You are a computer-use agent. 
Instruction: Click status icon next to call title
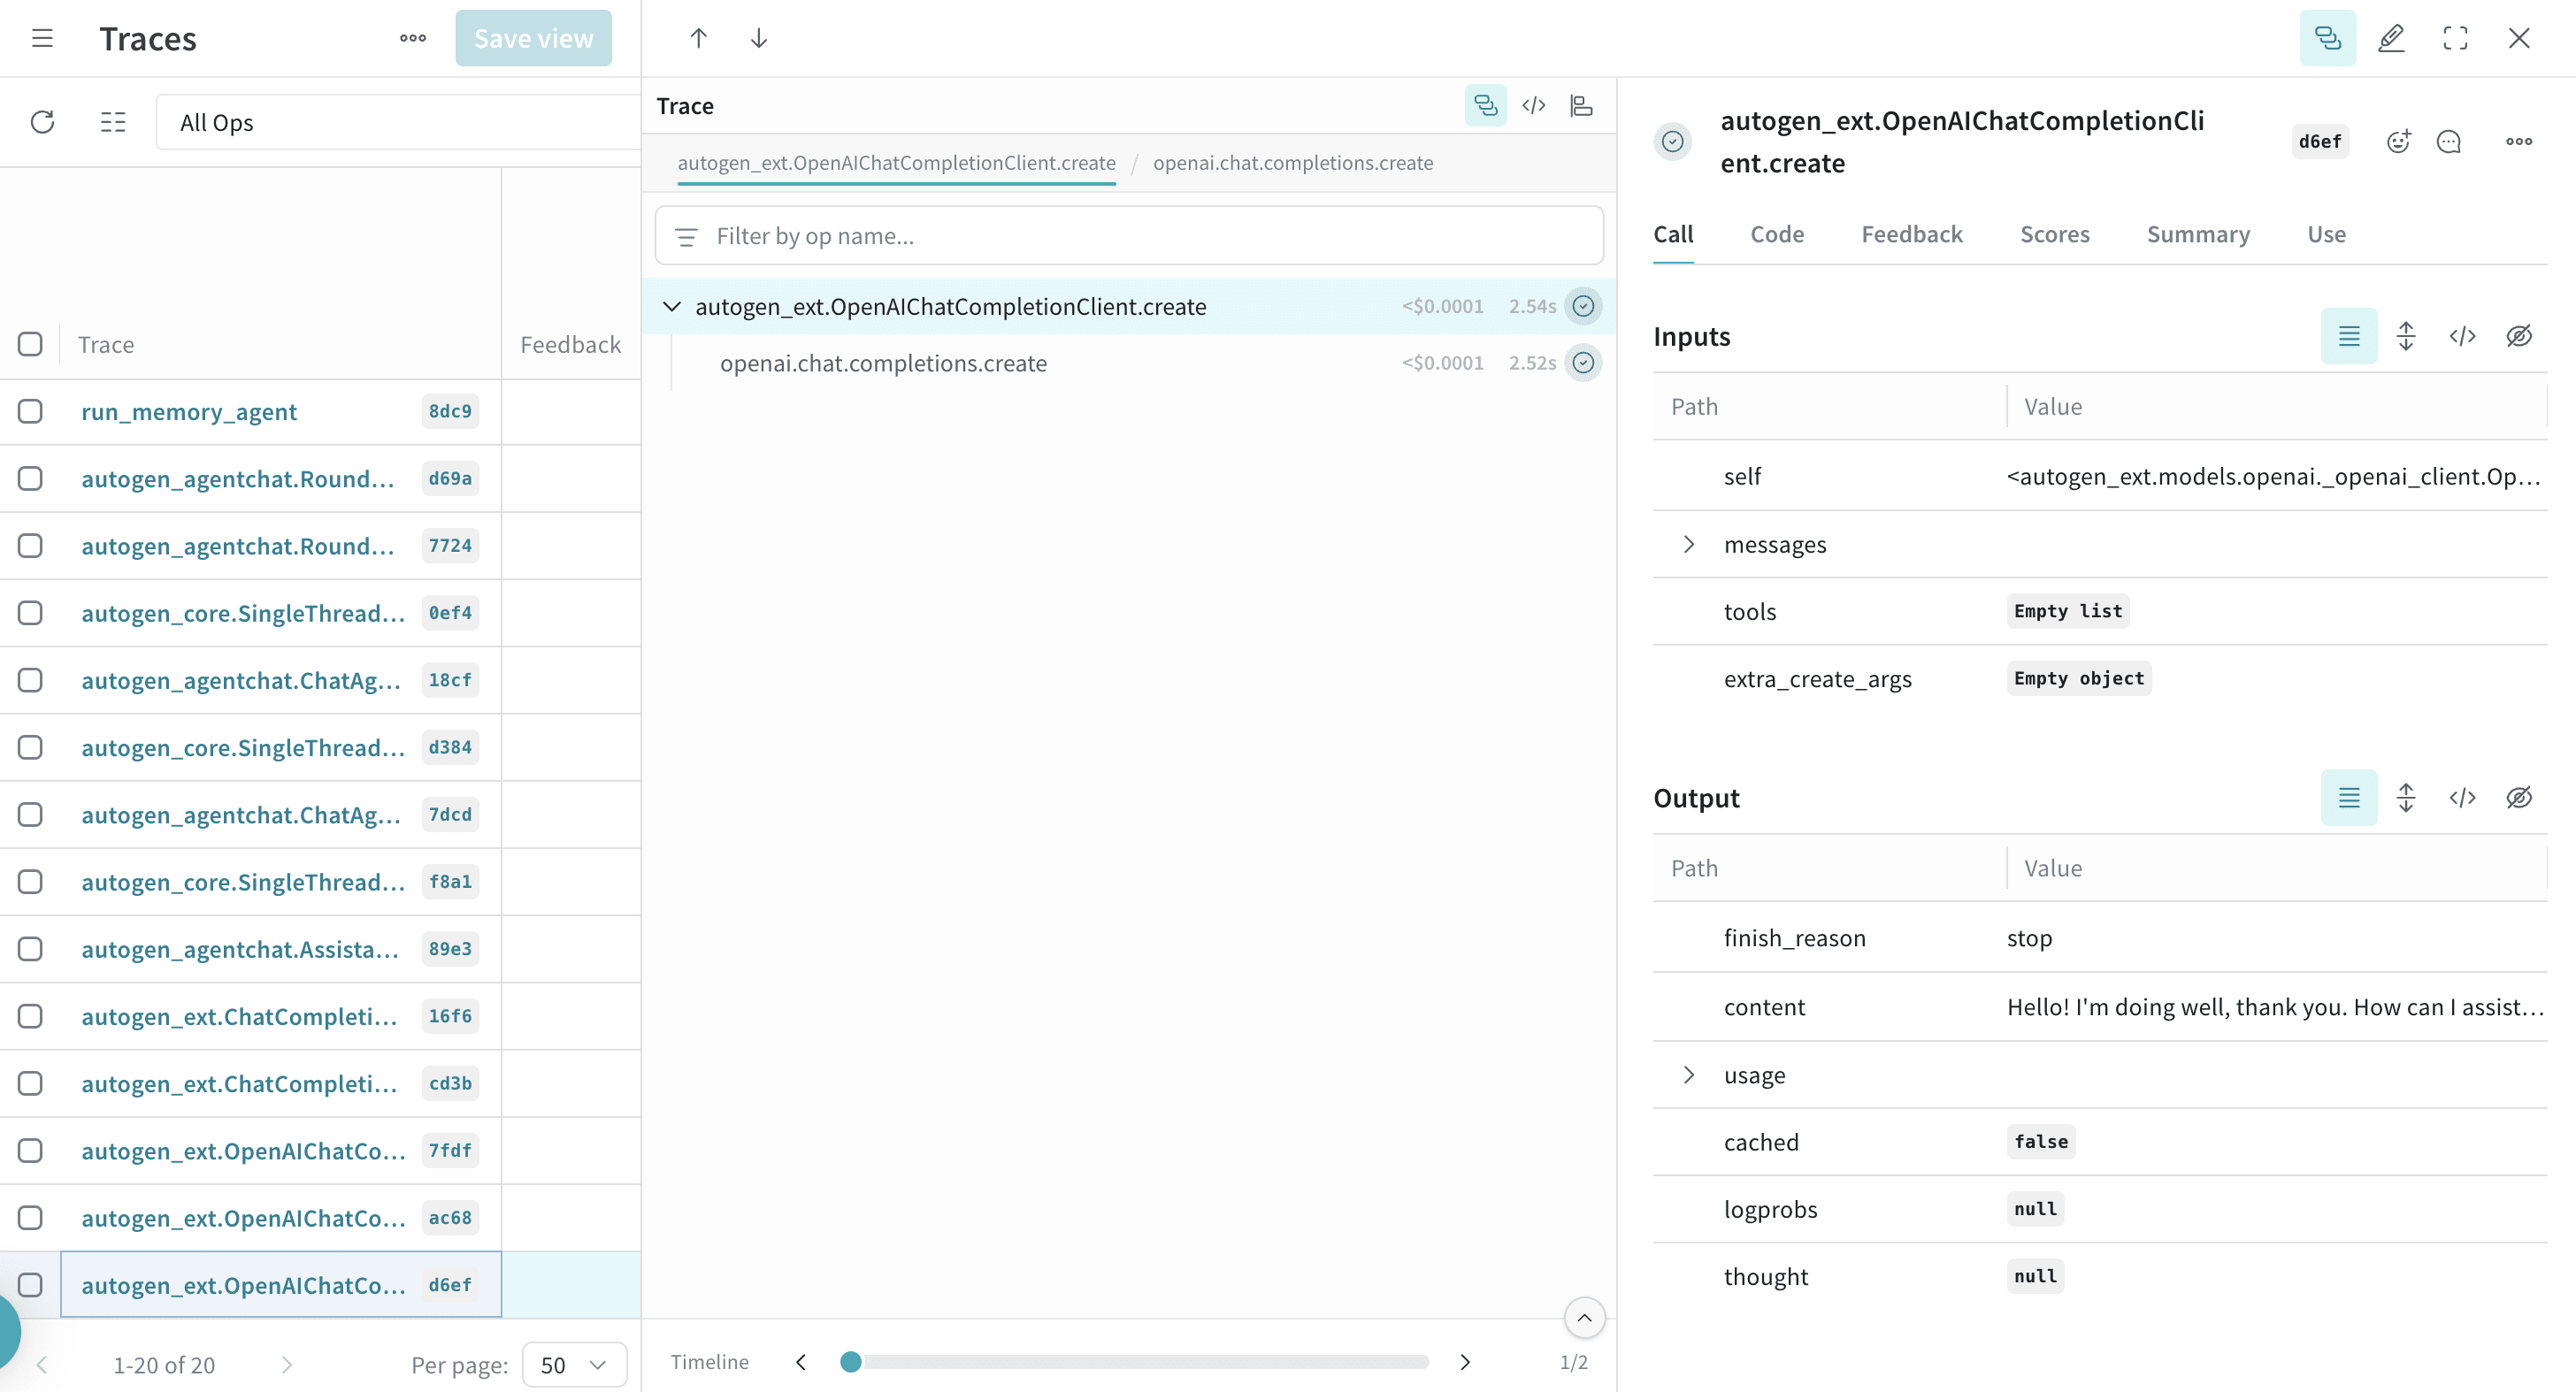pos(1673,141)
